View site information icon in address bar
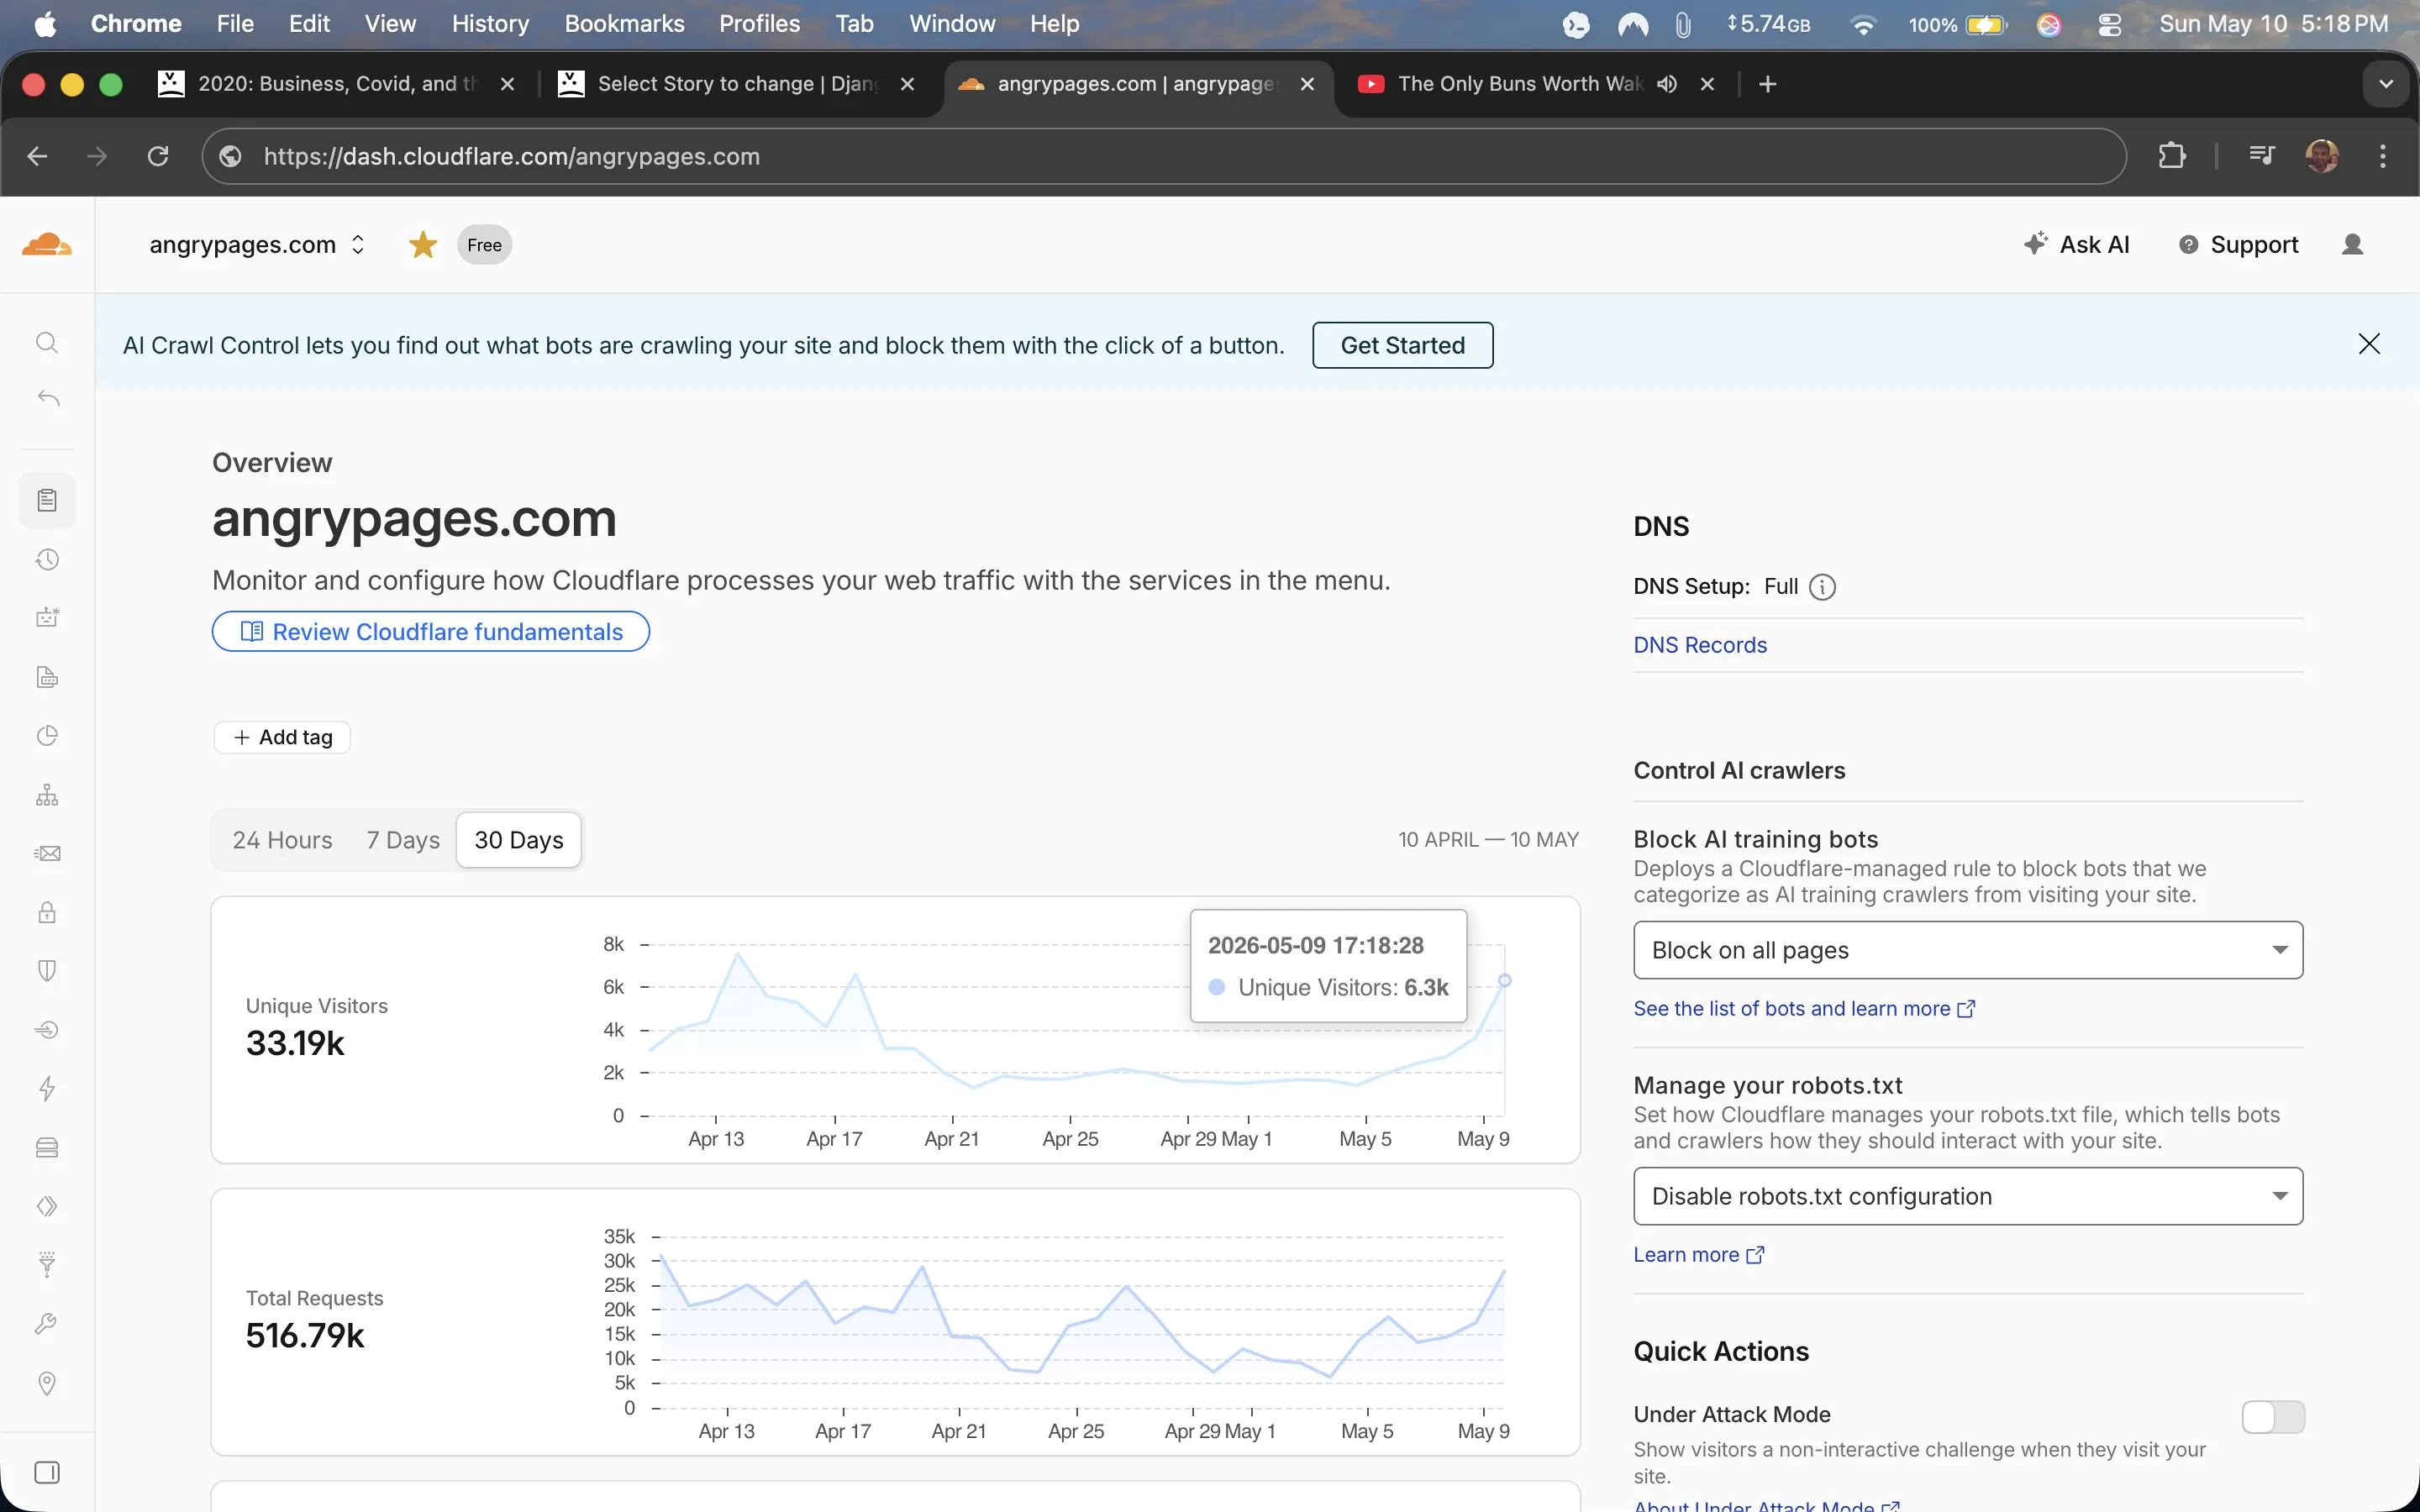The image size is (2420, 1512). pyautogui.click(x=231, y=156)
